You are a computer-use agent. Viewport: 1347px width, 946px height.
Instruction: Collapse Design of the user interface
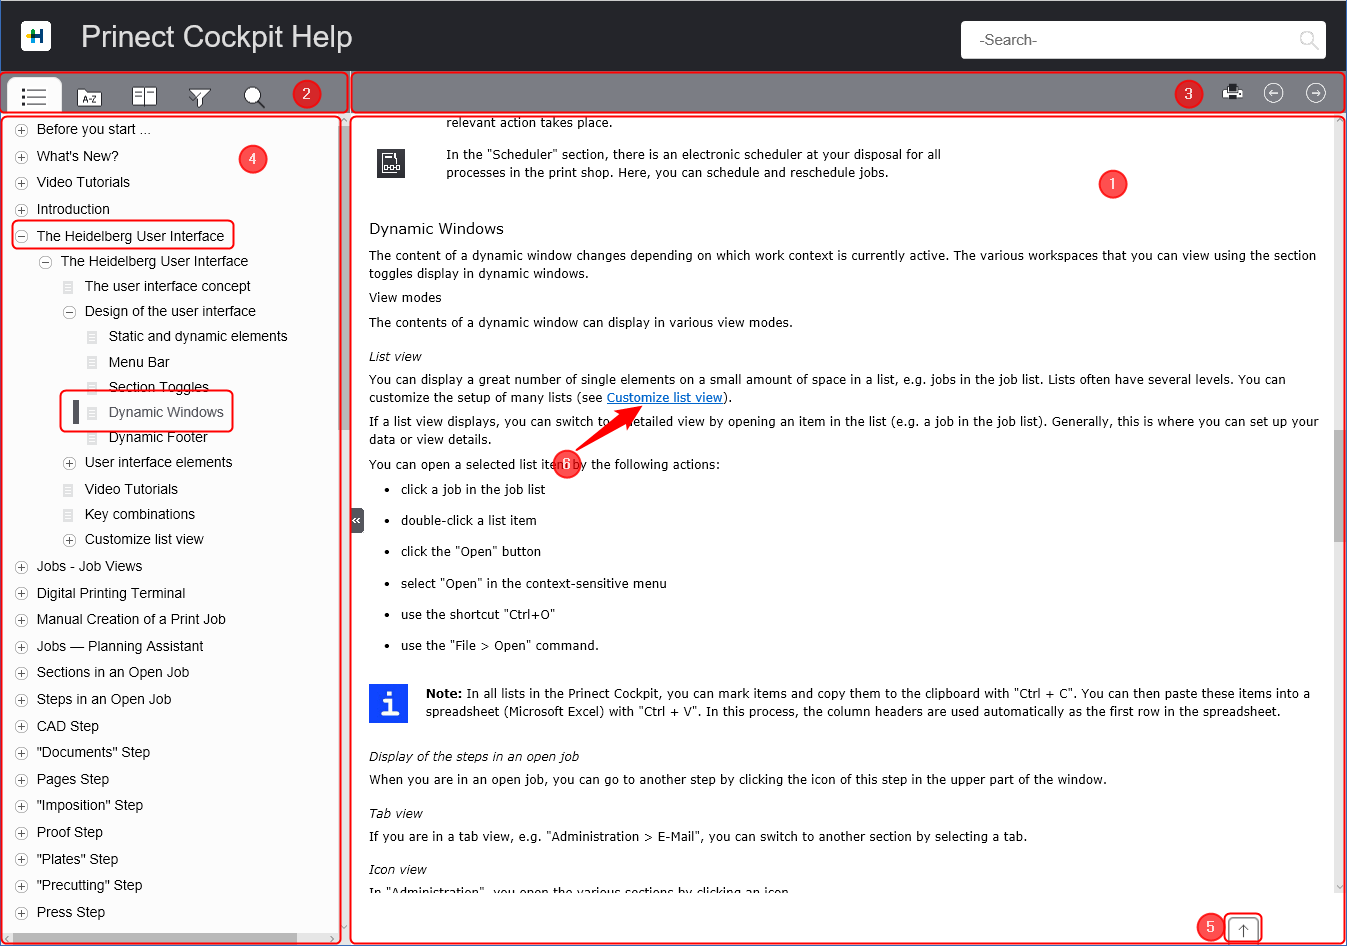[x=69, y=312]
